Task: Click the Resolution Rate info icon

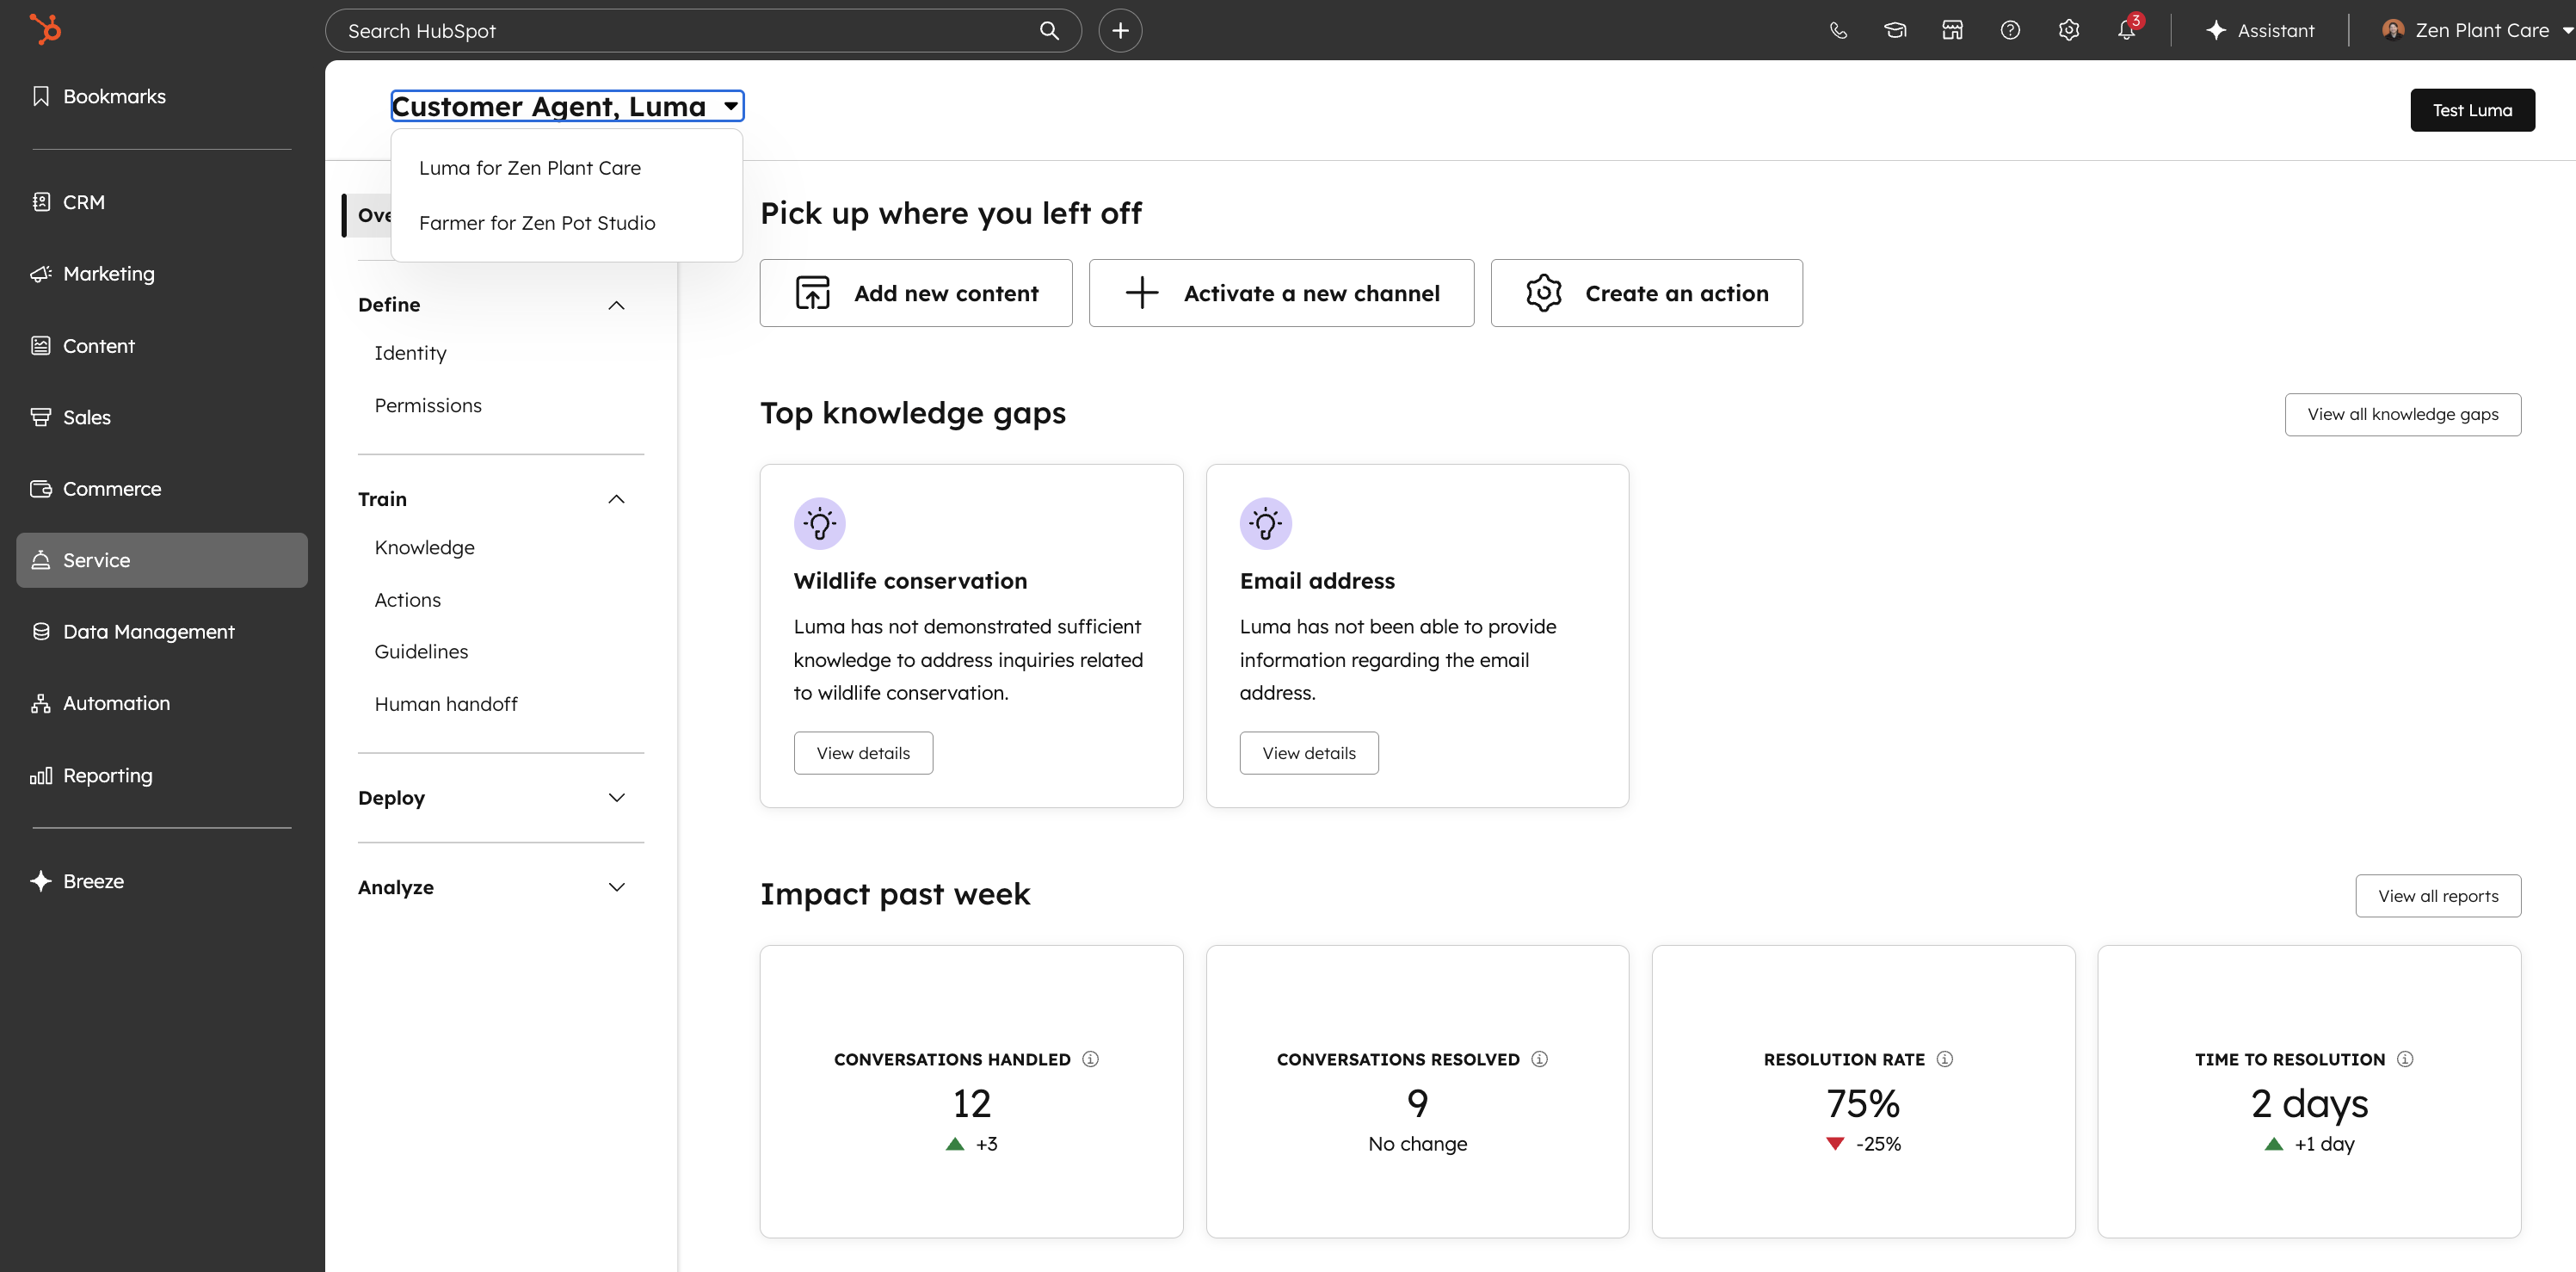Action: 1944,1059
